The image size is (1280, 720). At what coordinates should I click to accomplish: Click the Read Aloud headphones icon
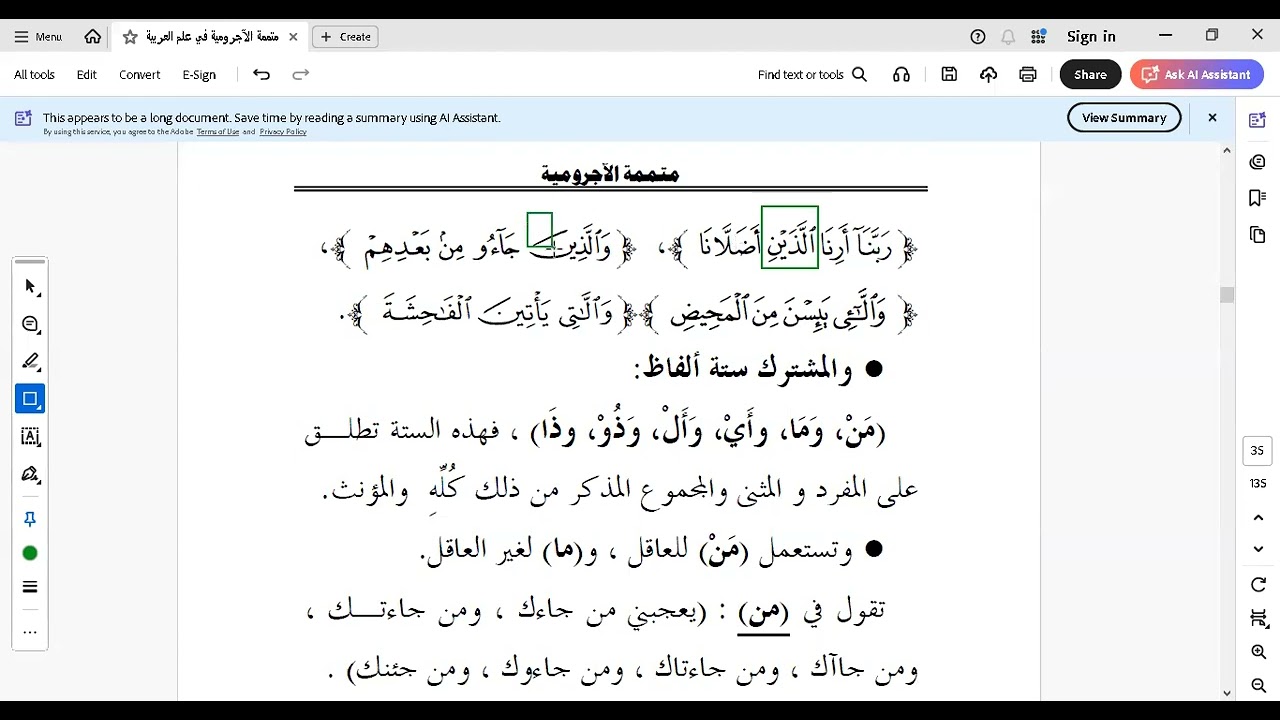tap(901, 74)
